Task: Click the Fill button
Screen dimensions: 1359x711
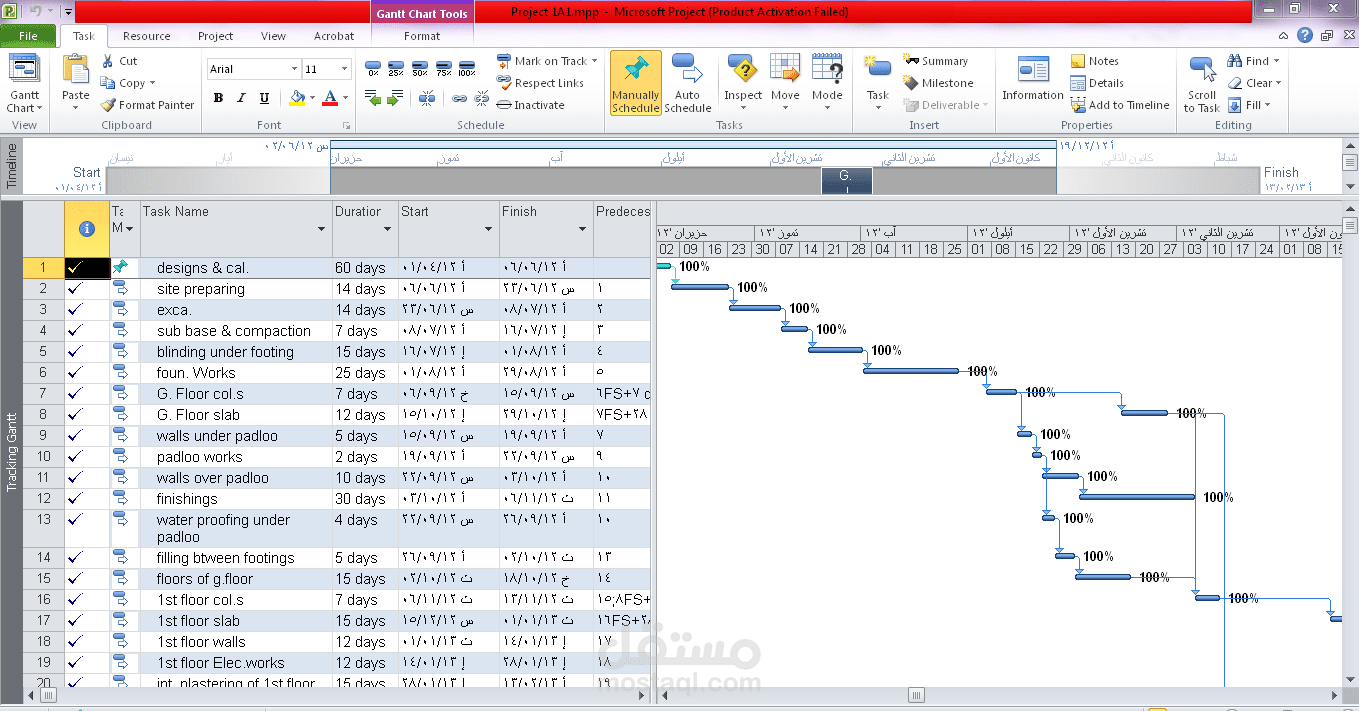Action: (x=1249, y=105)
